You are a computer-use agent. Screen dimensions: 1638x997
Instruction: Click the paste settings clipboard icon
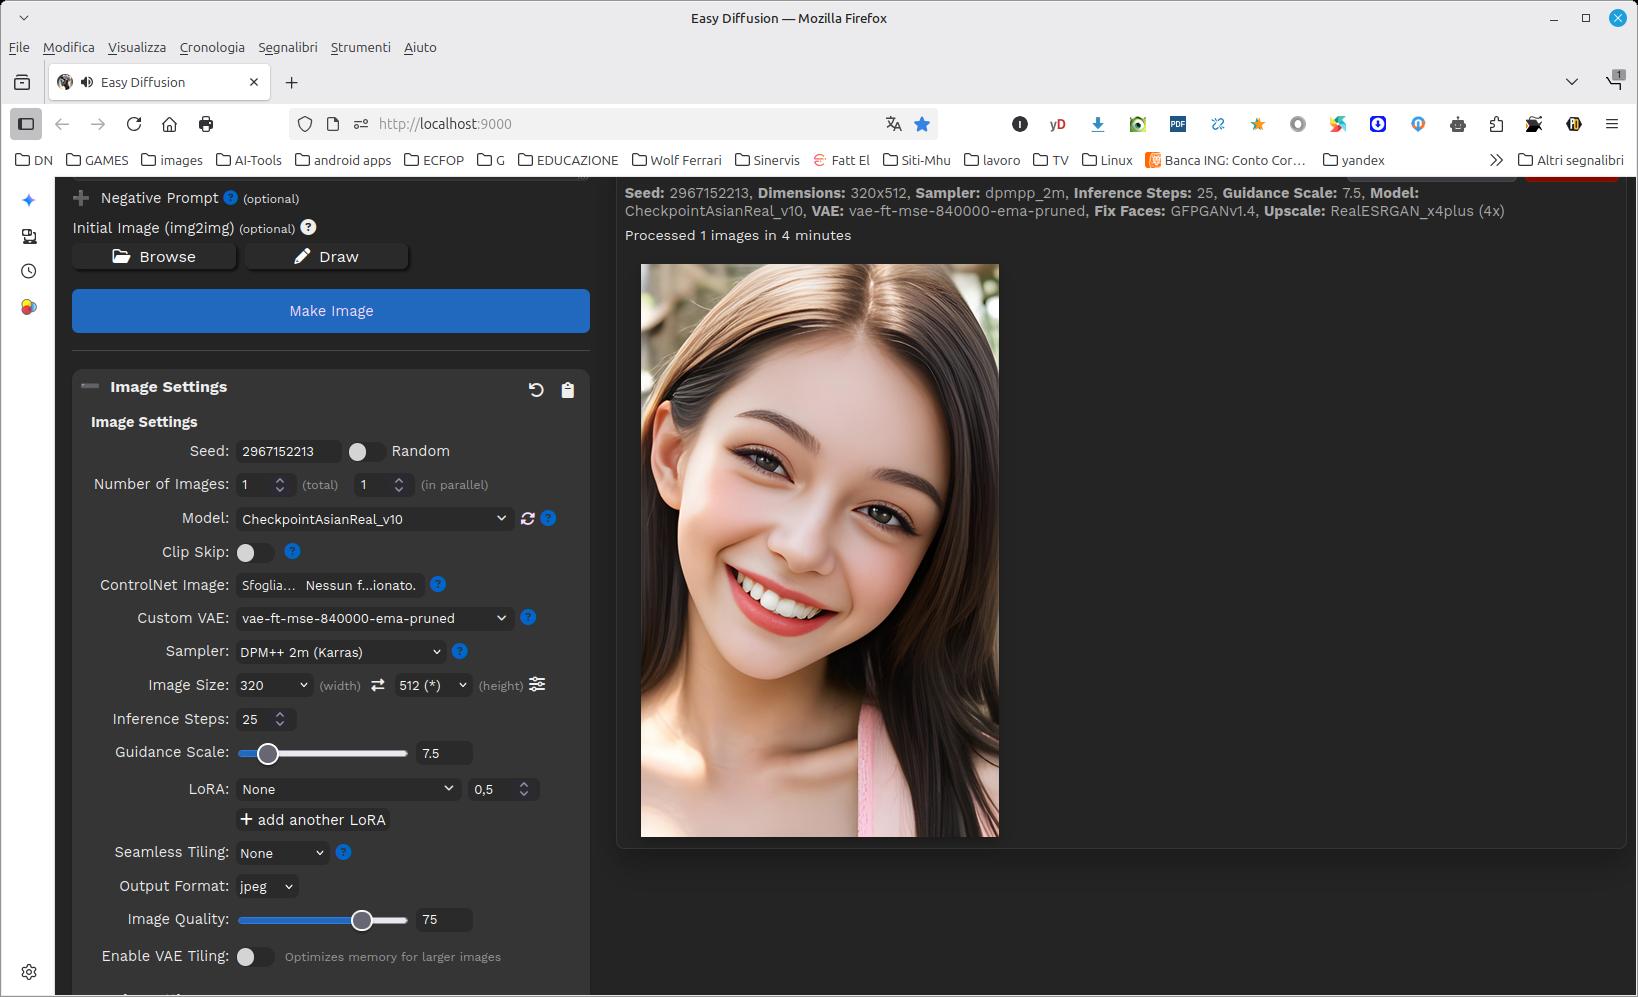click(568, 390)
